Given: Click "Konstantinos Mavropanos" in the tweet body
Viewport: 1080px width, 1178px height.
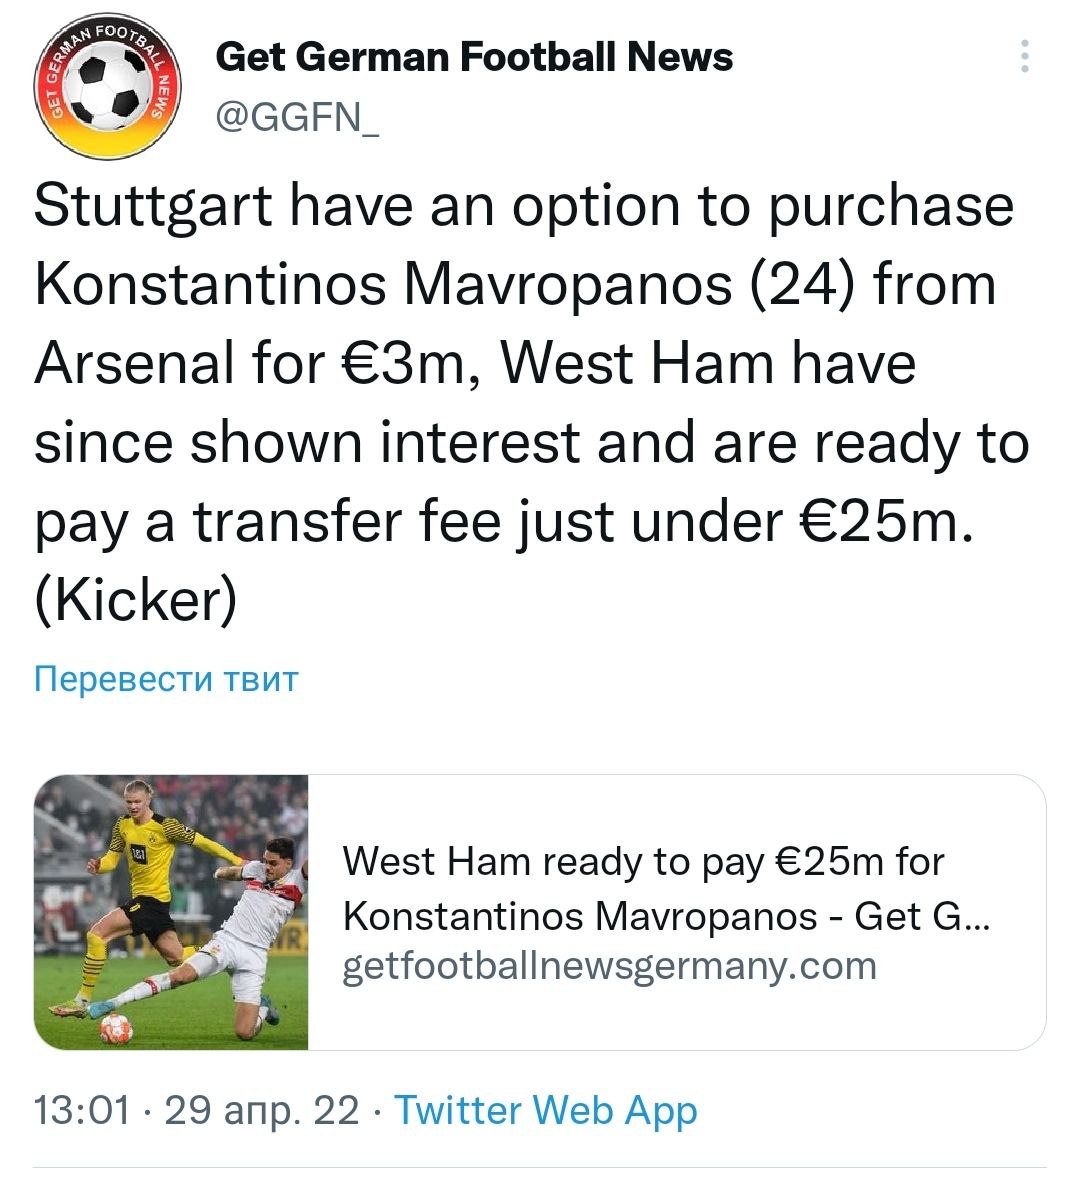Looking at the screenshot, I should pos(384,284).
